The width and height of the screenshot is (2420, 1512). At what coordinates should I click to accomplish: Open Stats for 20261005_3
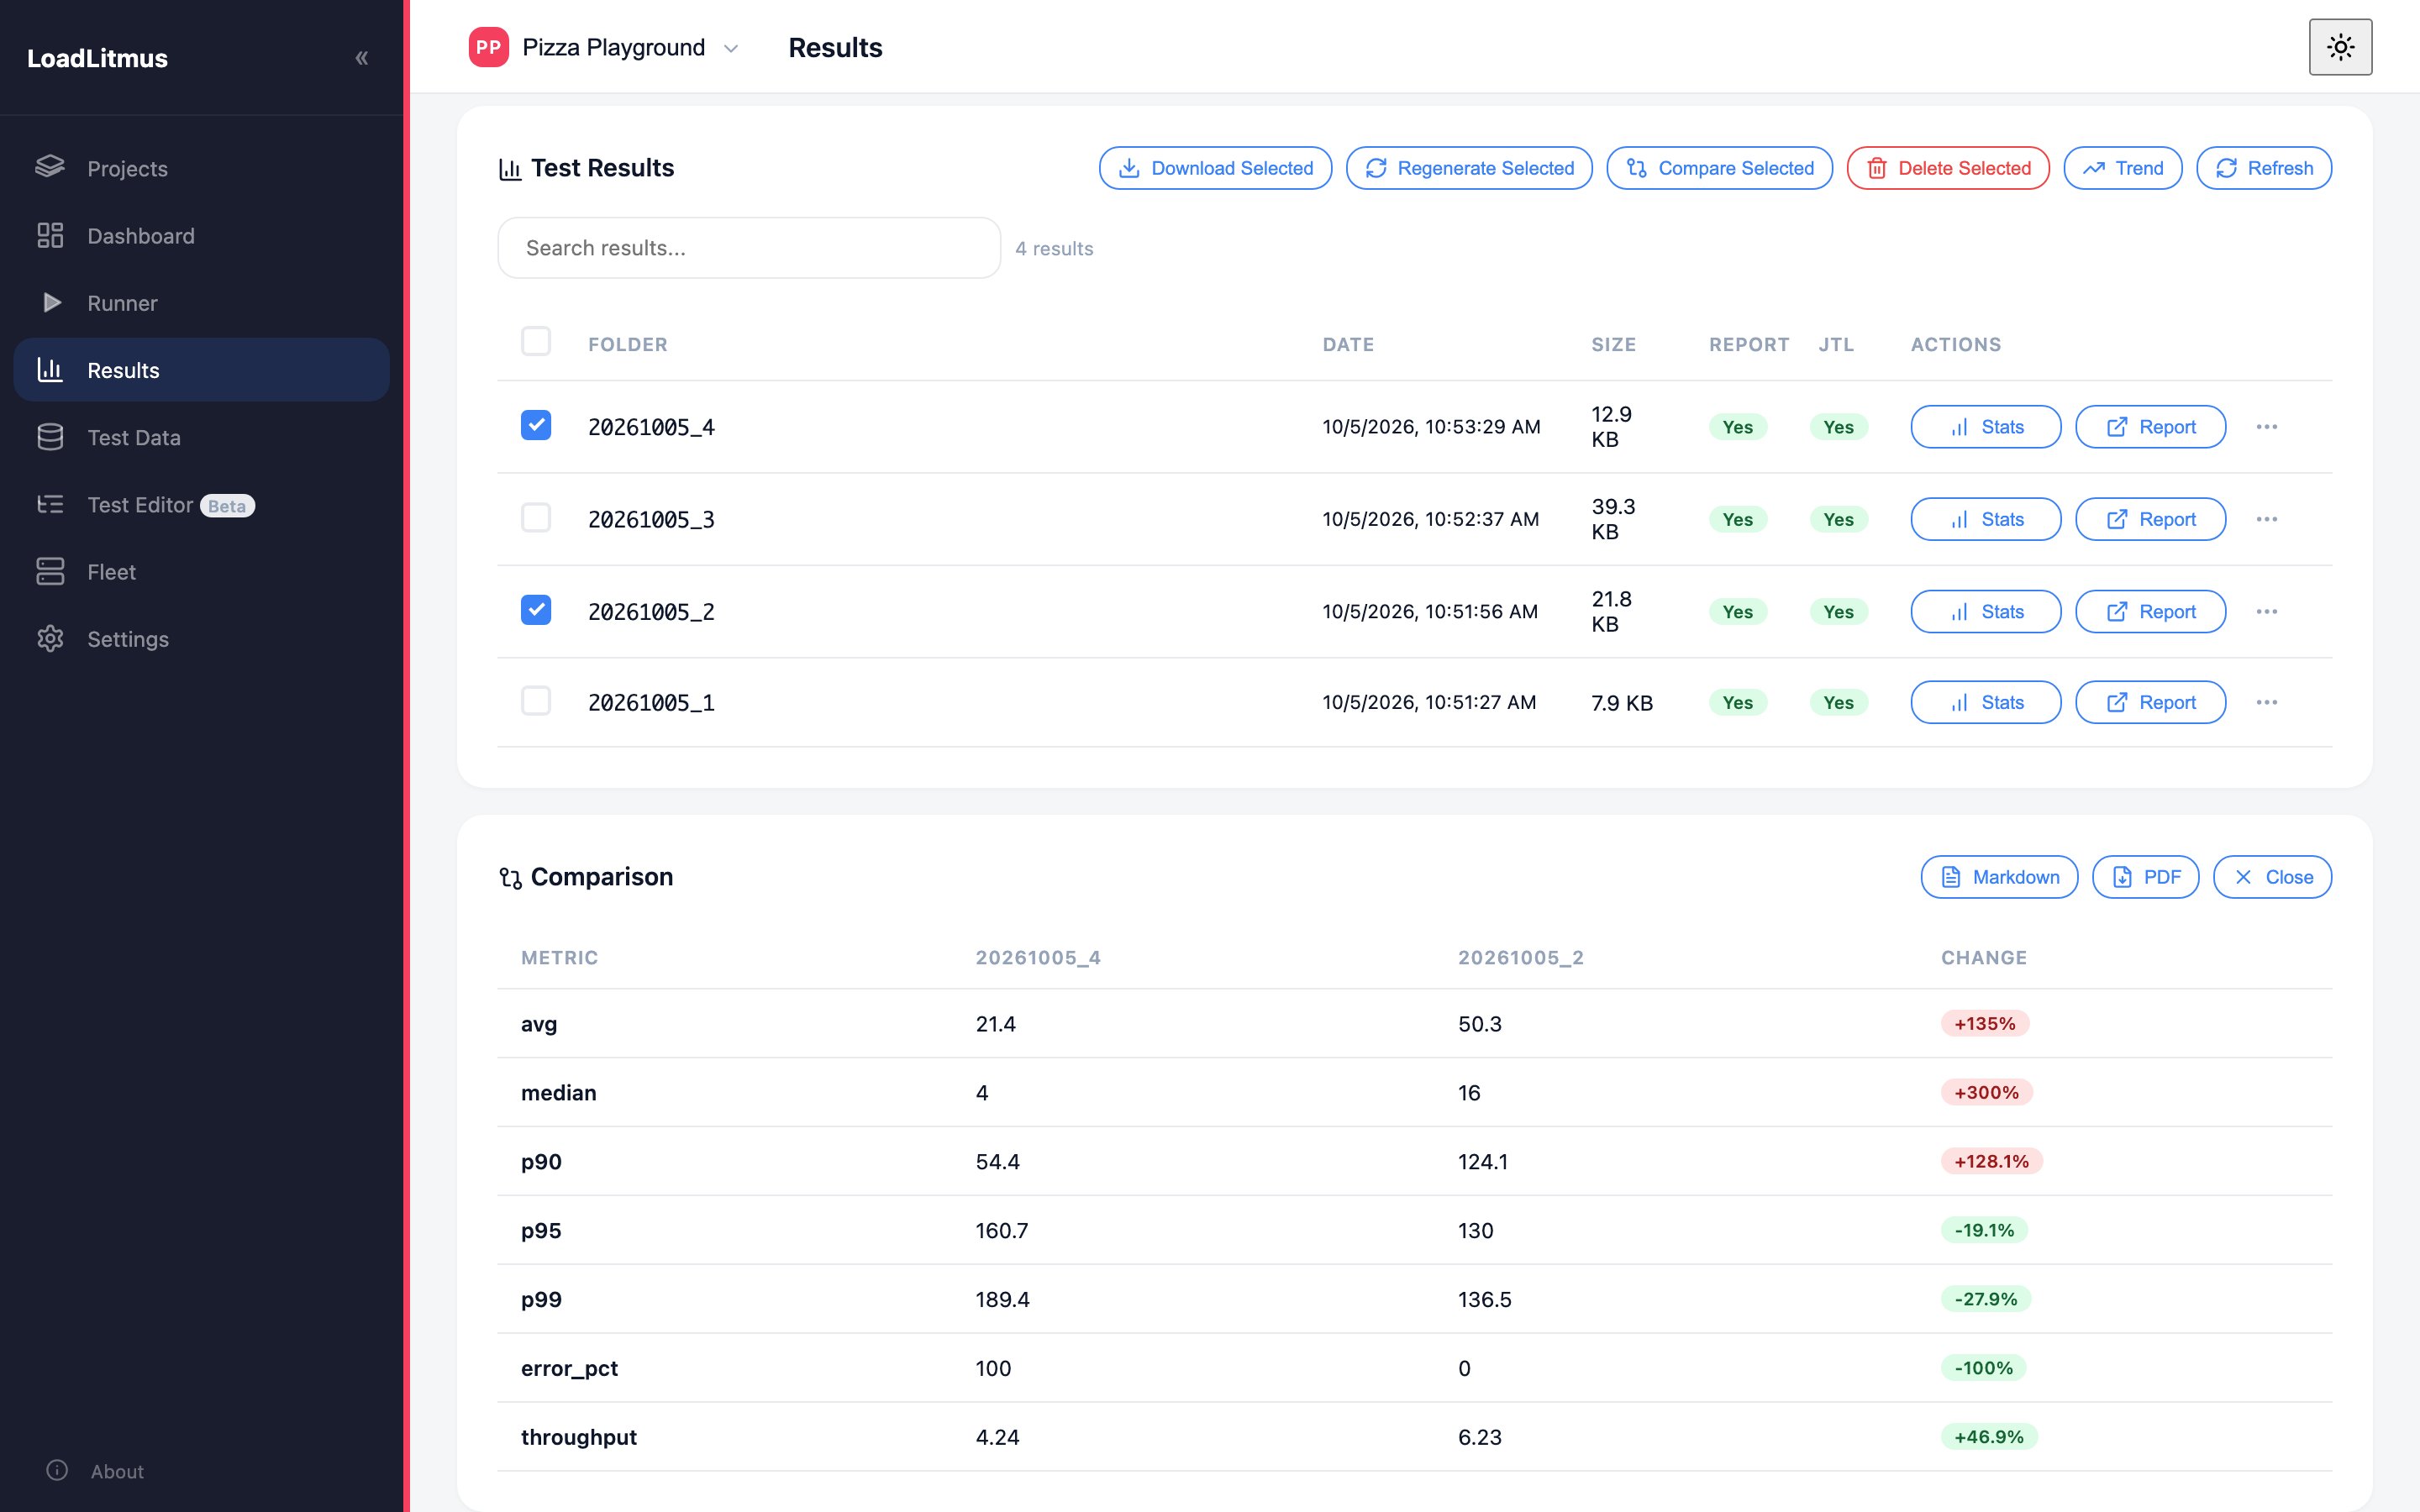coord(1985,519)
